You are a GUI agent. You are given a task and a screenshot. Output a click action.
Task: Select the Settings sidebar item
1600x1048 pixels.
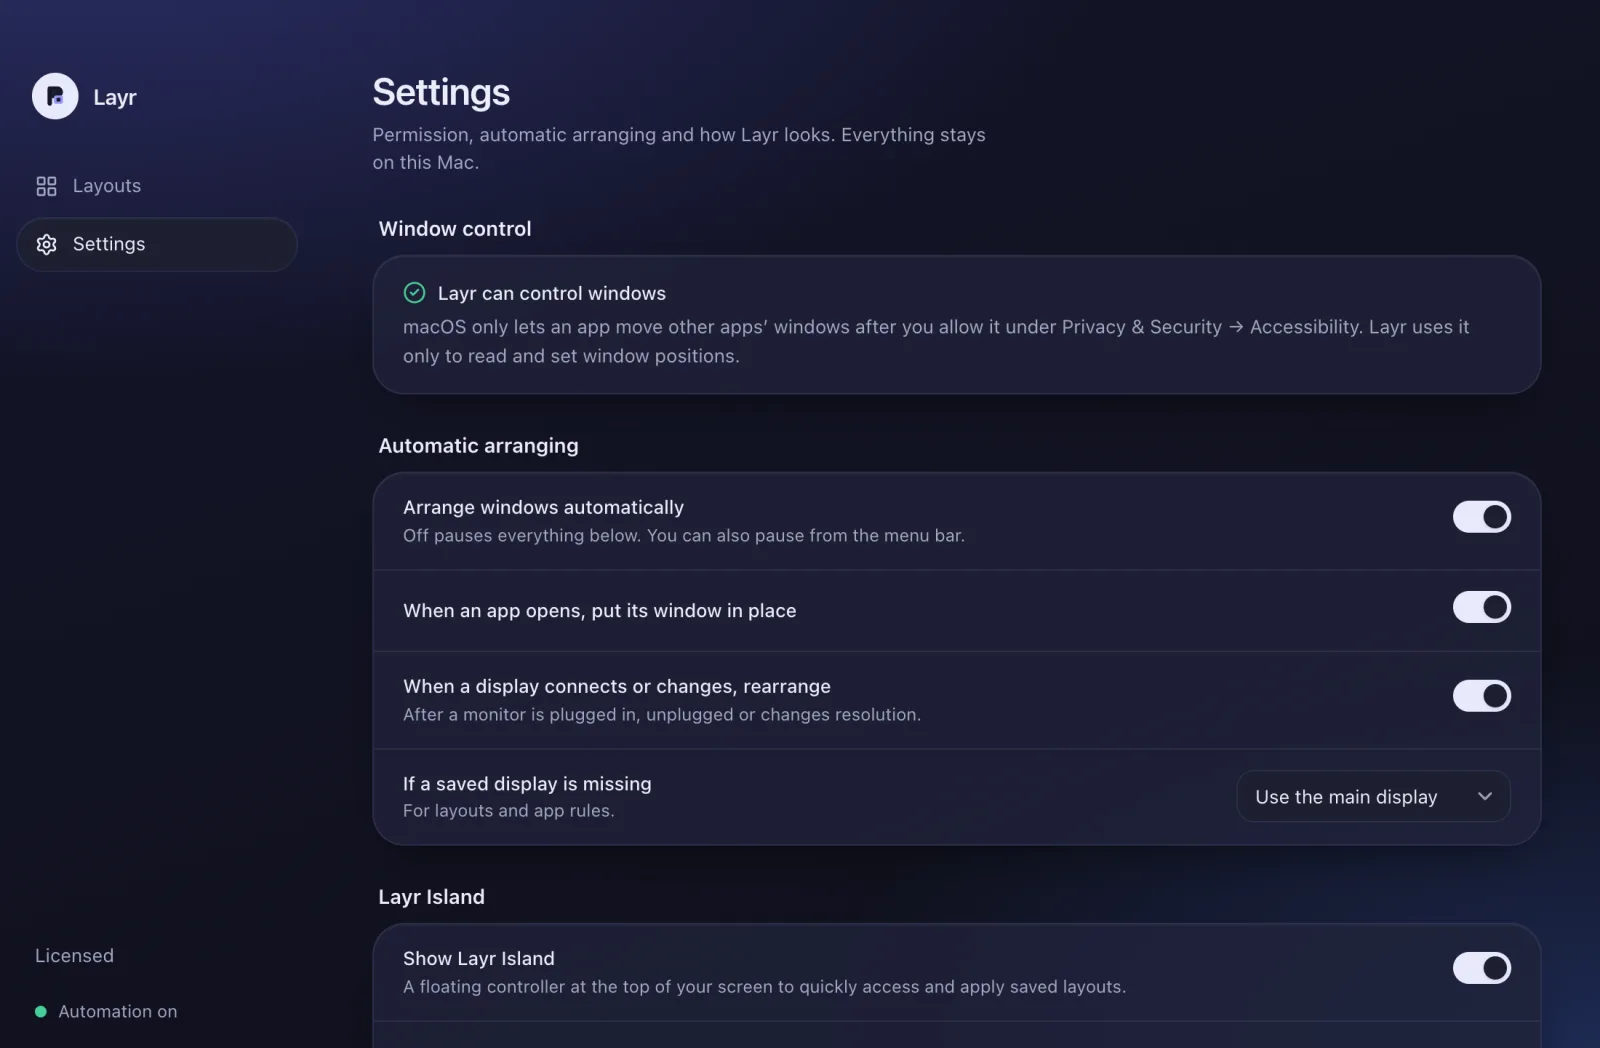click(x=157, y=244)
